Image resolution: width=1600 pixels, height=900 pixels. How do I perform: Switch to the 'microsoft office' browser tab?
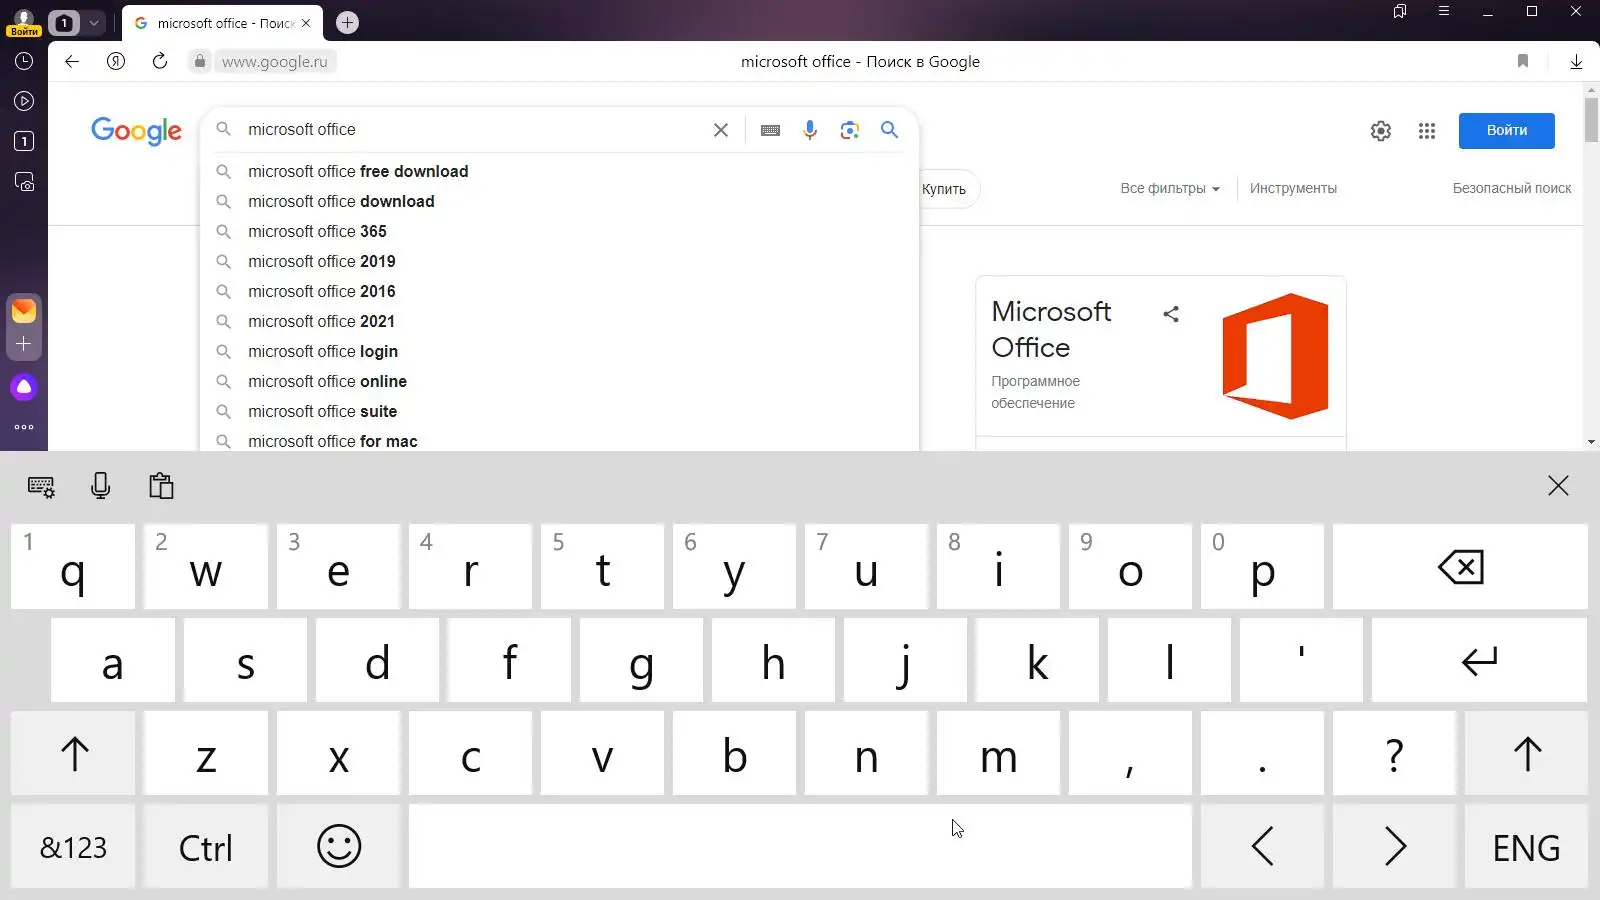(x=221, y=23)
